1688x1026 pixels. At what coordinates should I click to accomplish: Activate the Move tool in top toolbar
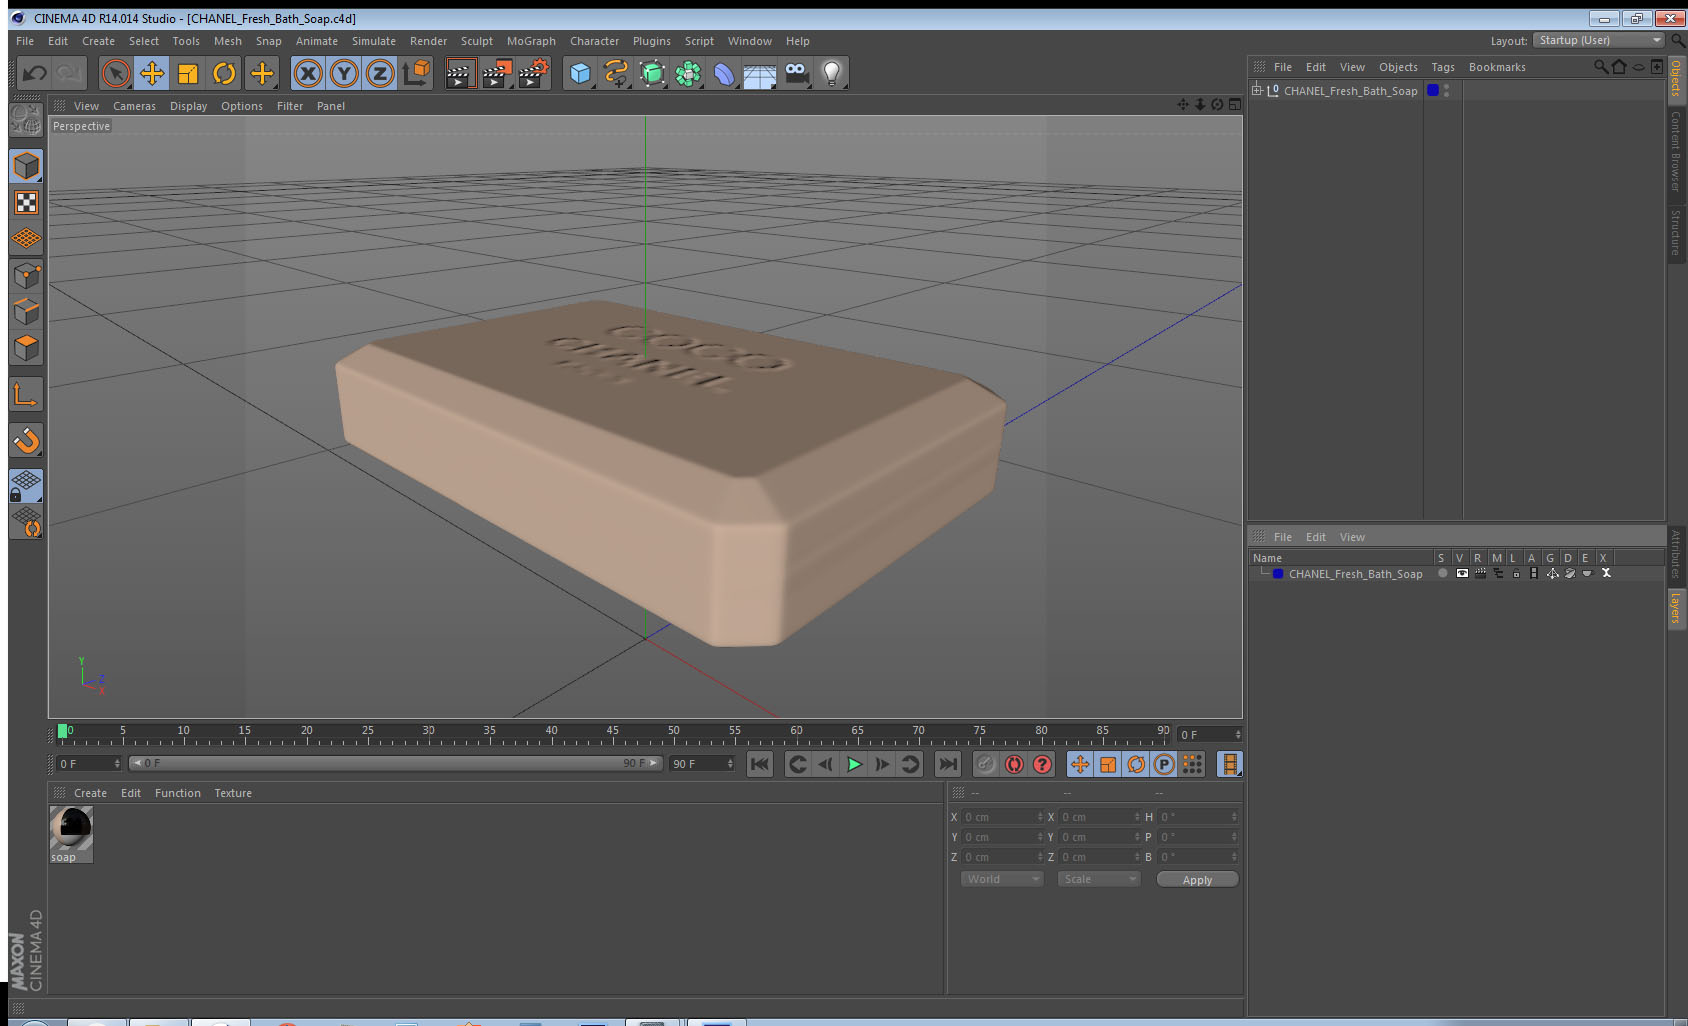(152, 73)
